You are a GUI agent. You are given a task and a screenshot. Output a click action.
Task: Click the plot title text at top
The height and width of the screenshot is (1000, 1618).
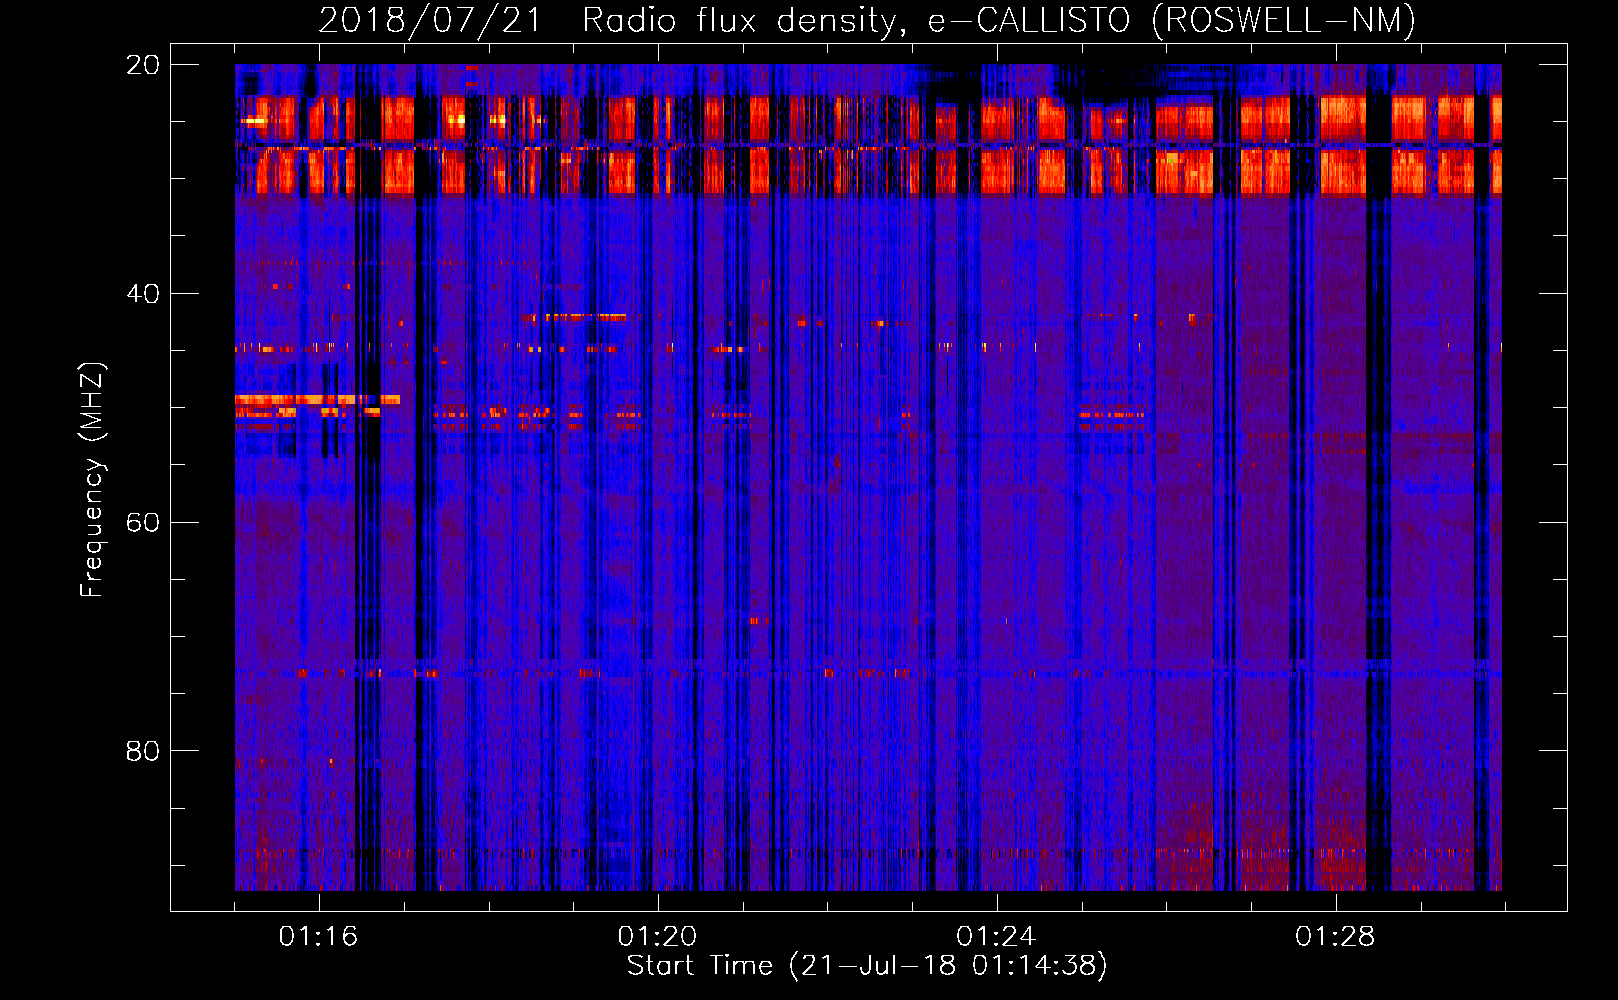867,21
